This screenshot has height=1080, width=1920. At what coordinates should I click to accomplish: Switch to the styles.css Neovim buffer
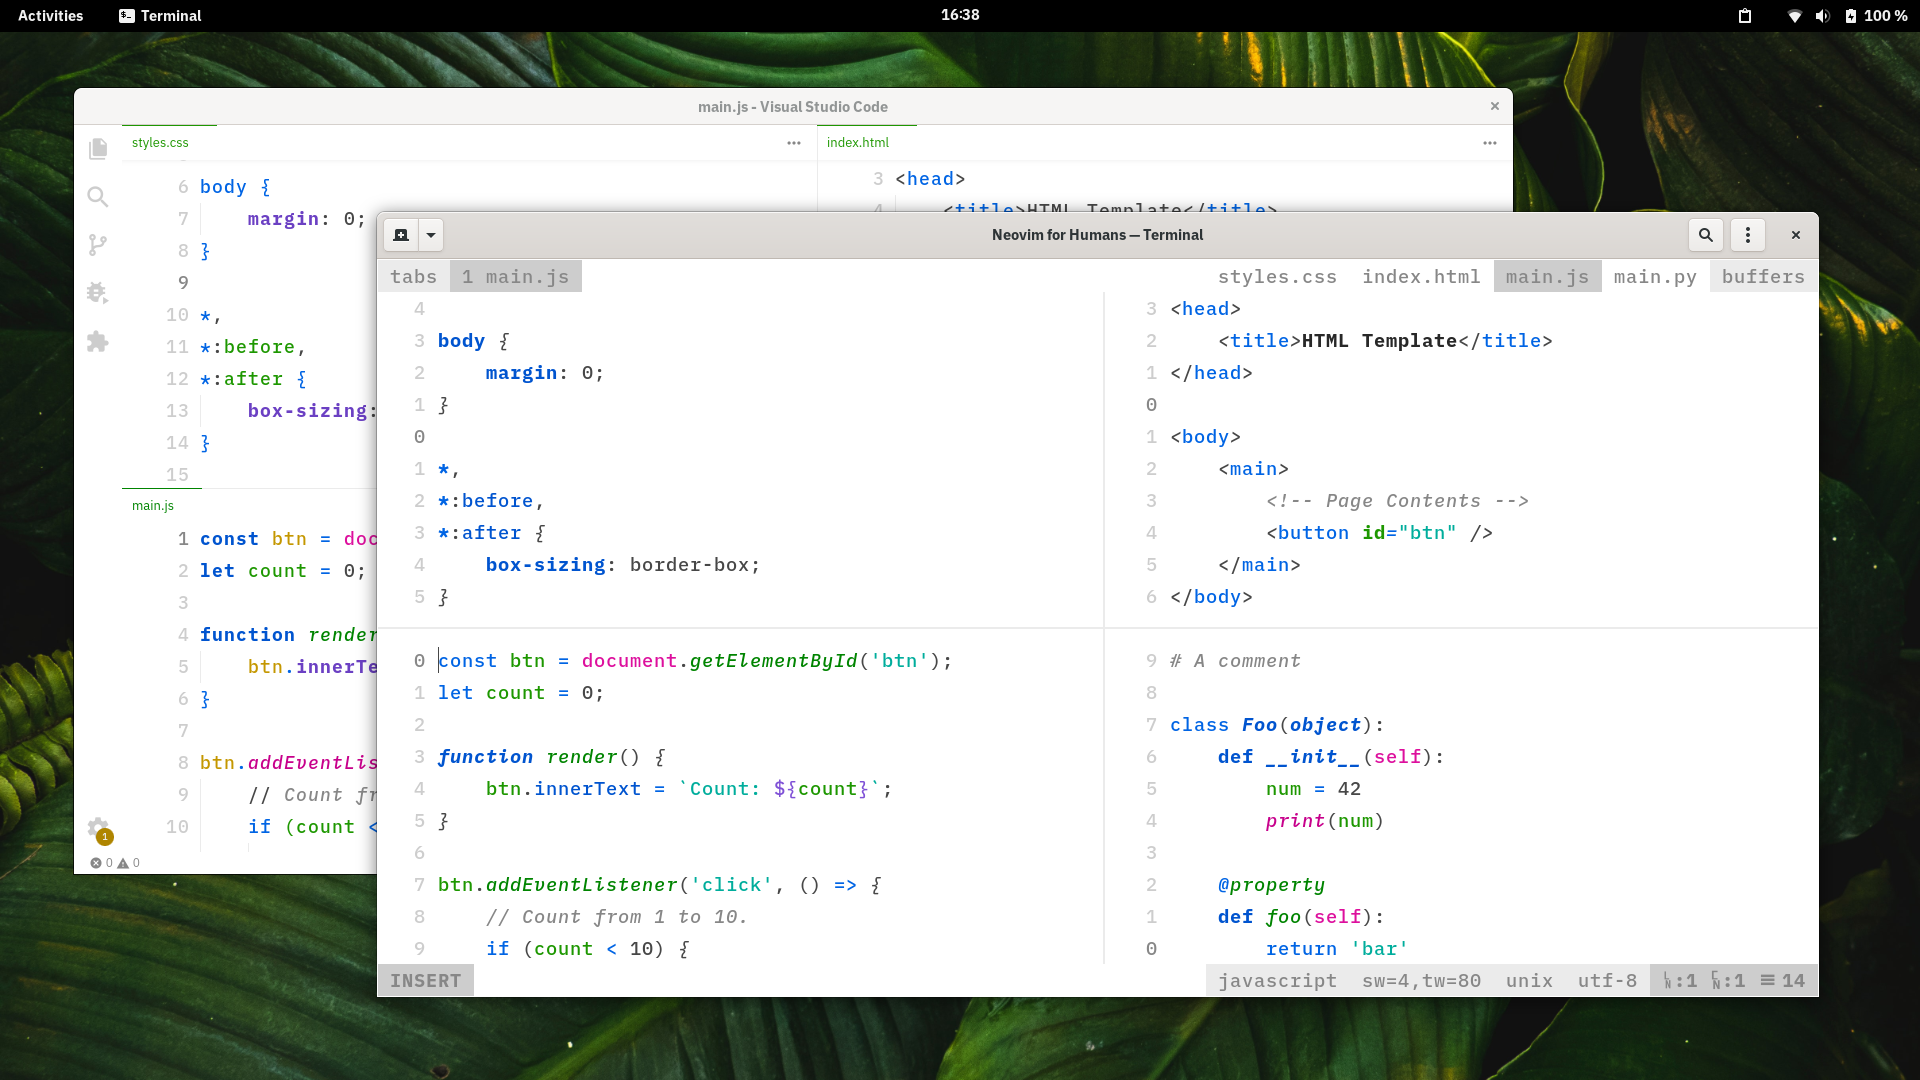1277,277
